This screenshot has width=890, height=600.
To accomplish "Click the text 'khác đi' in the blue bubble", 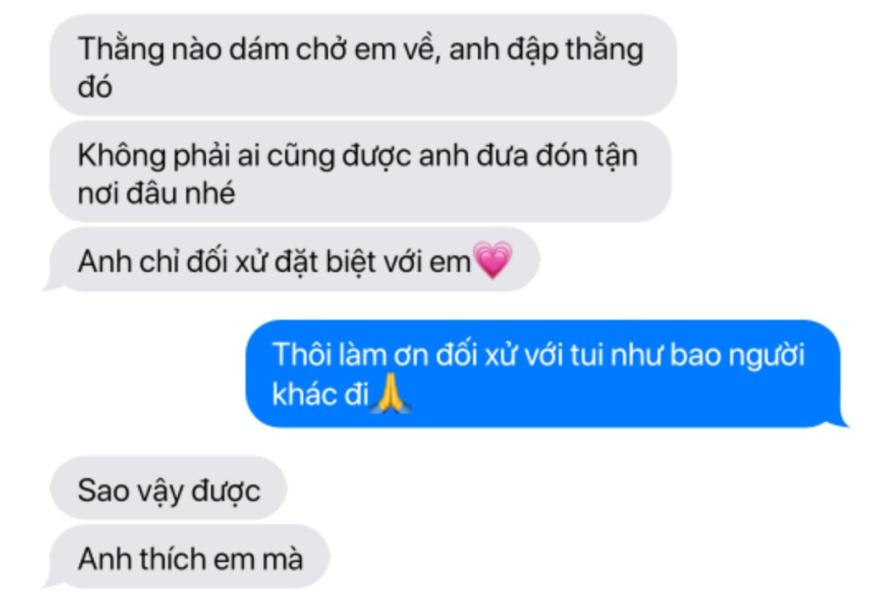I will coord(321,393).
